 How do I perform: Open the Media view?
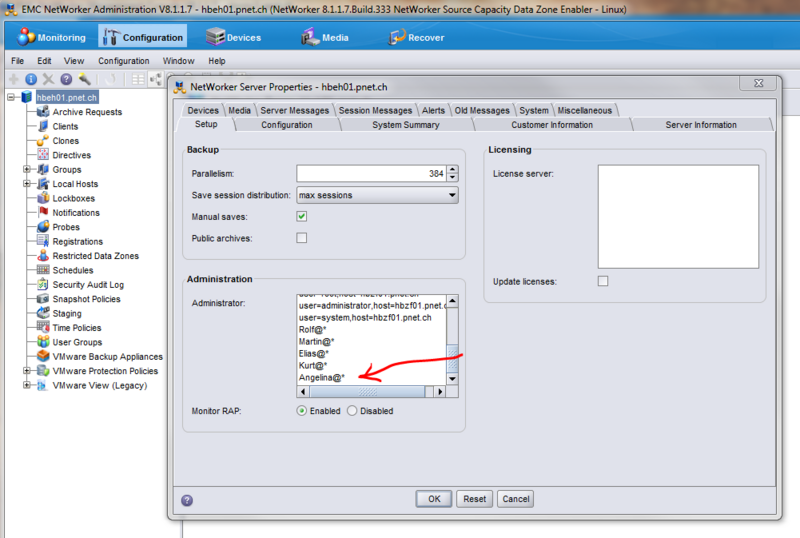pyautogui.click(x=325, y=38)
